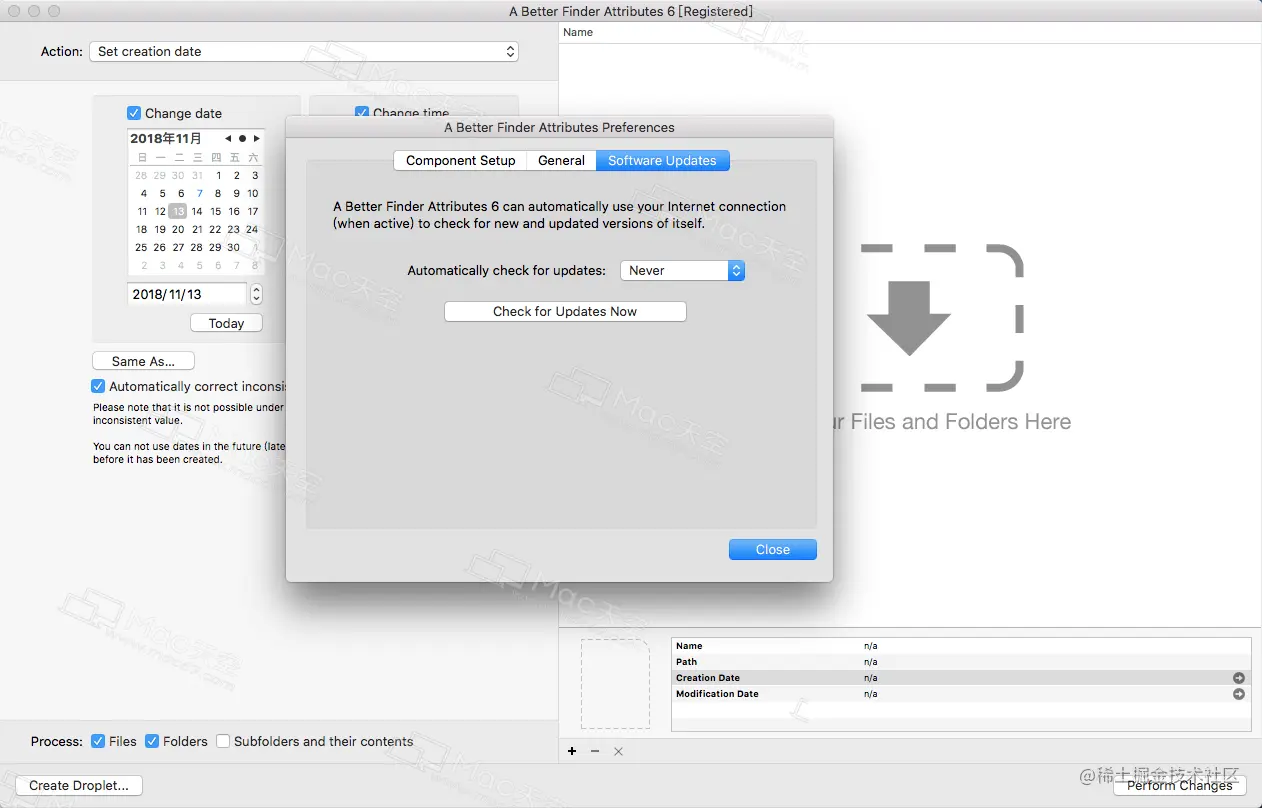
Task: Click the download arrow drop zone icon
Action: (x=908, y=319)
